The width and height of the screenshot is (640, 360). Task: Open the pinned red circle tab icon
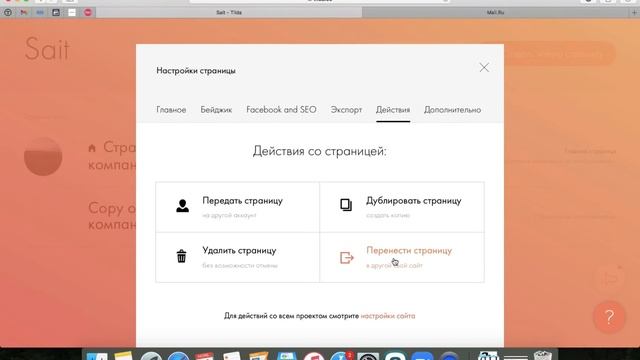point(88,13)
